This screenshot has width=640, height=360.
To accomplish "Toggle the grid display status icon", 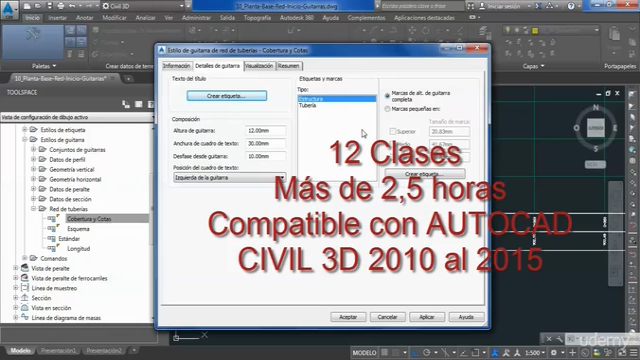I will (384, 352).
